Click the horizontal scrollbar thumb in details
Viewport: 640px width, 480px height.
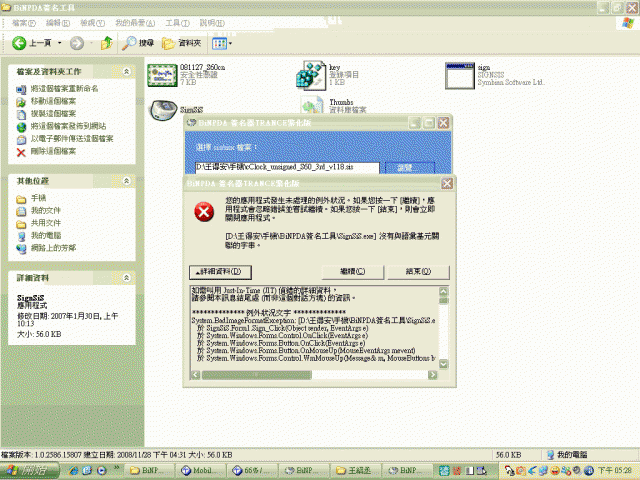(x=257, y=375)
